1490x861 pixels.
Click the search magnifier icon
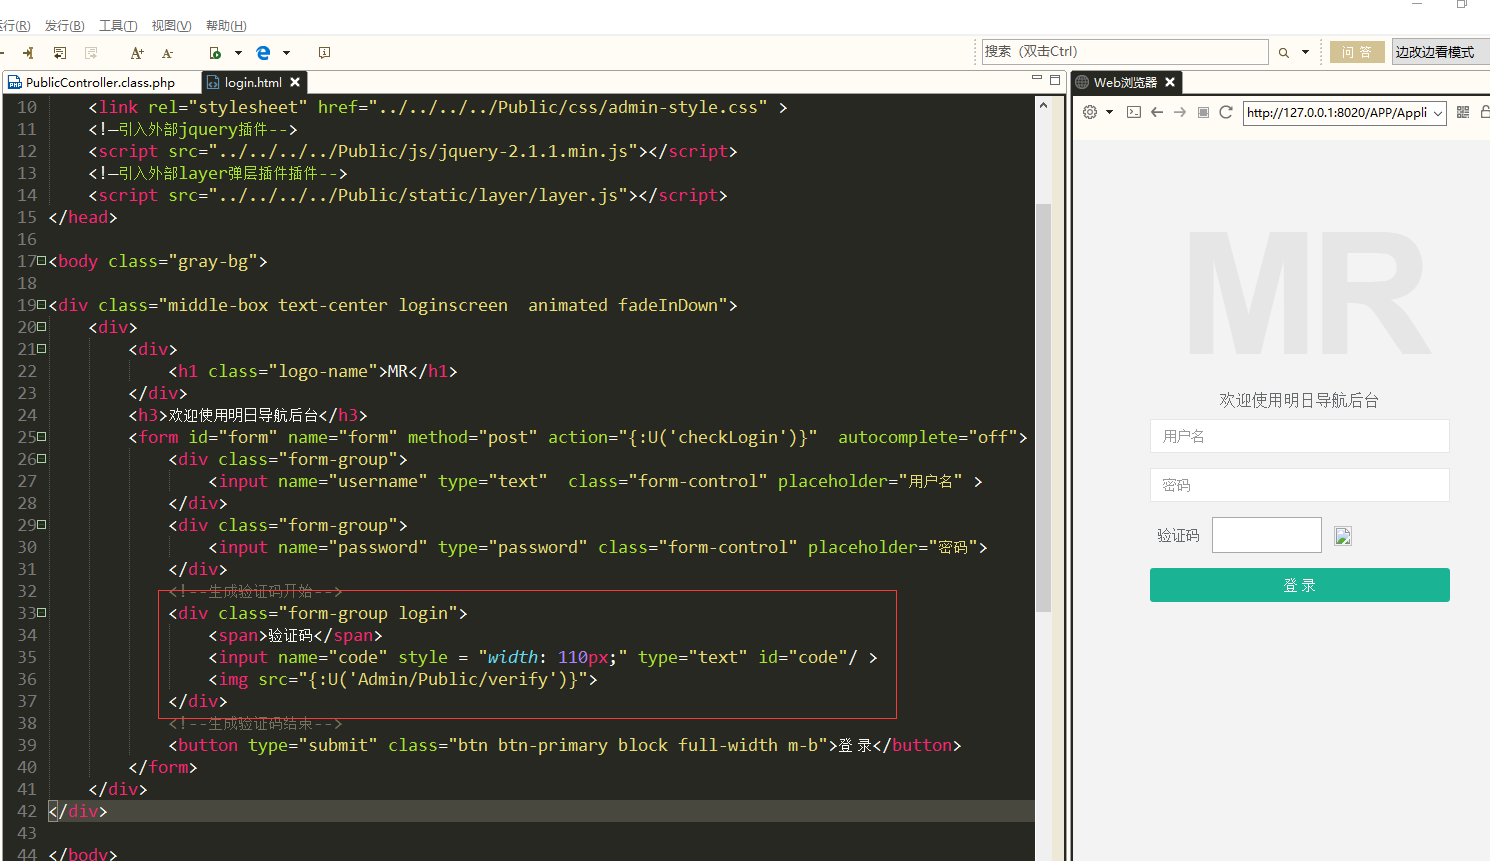1284,53
